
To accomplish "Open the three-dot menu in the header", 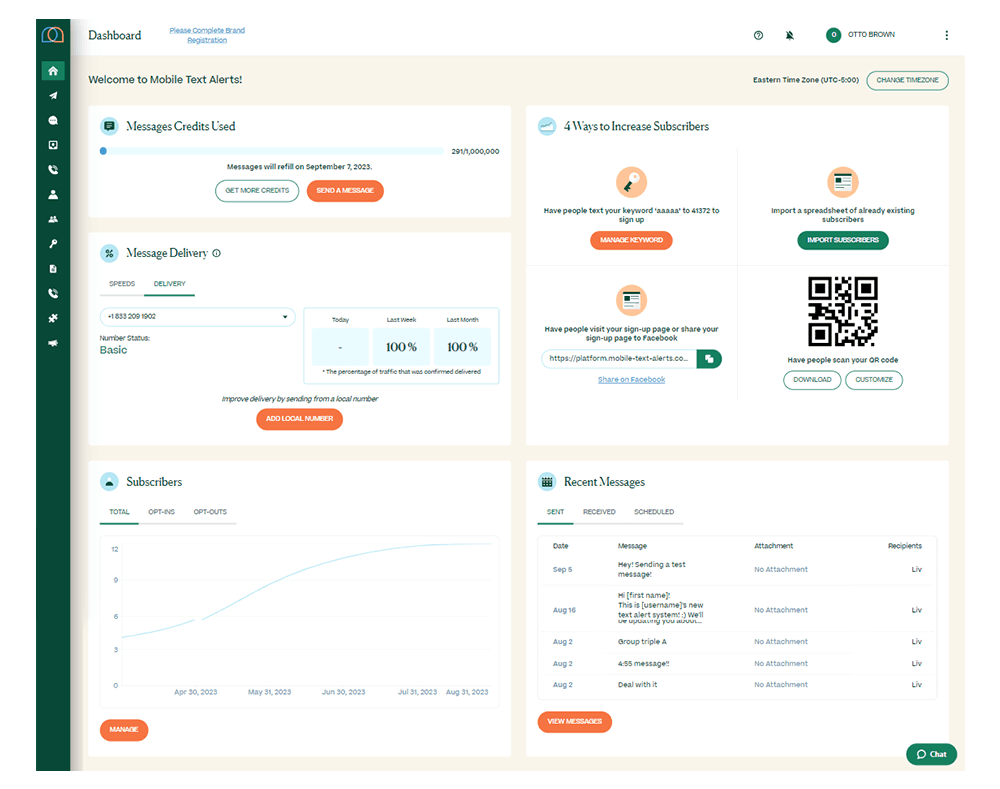I will (946, 35).
